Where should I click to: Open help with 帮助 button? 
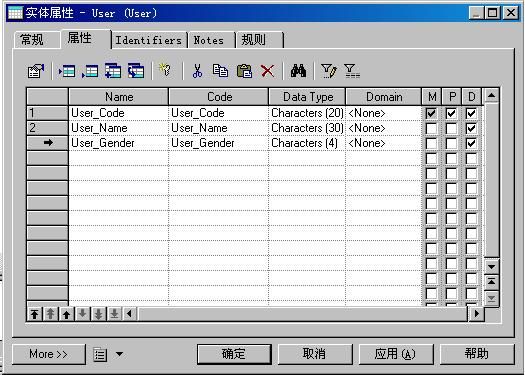click(477, 354)
